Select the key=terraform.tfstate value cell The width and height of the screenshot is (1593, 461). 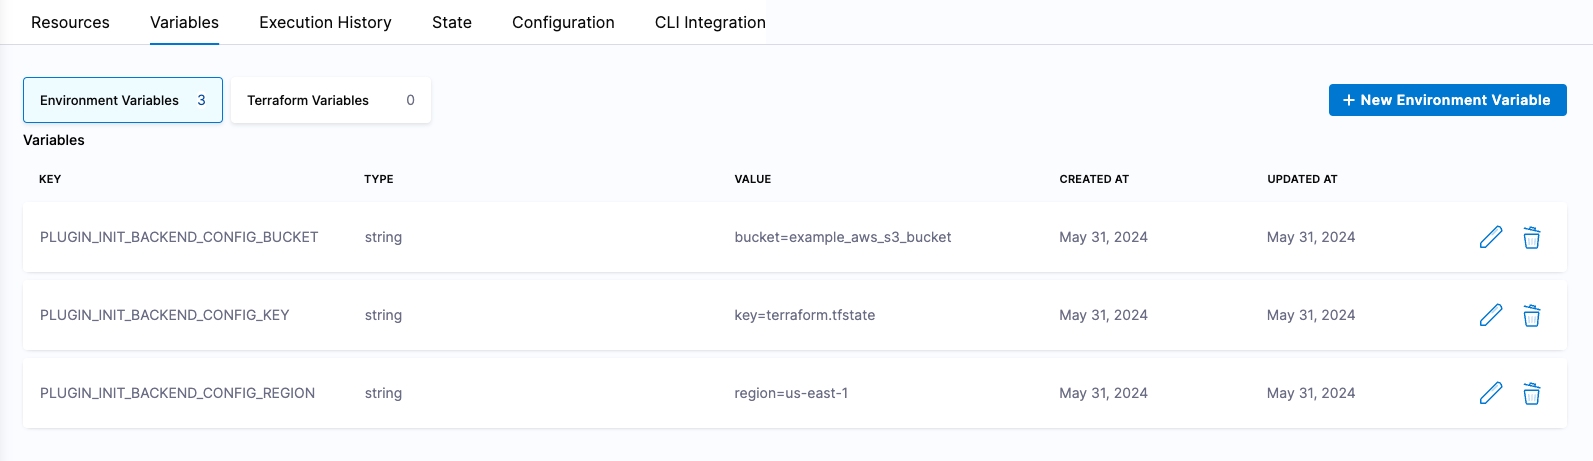(x=805, y=315)
